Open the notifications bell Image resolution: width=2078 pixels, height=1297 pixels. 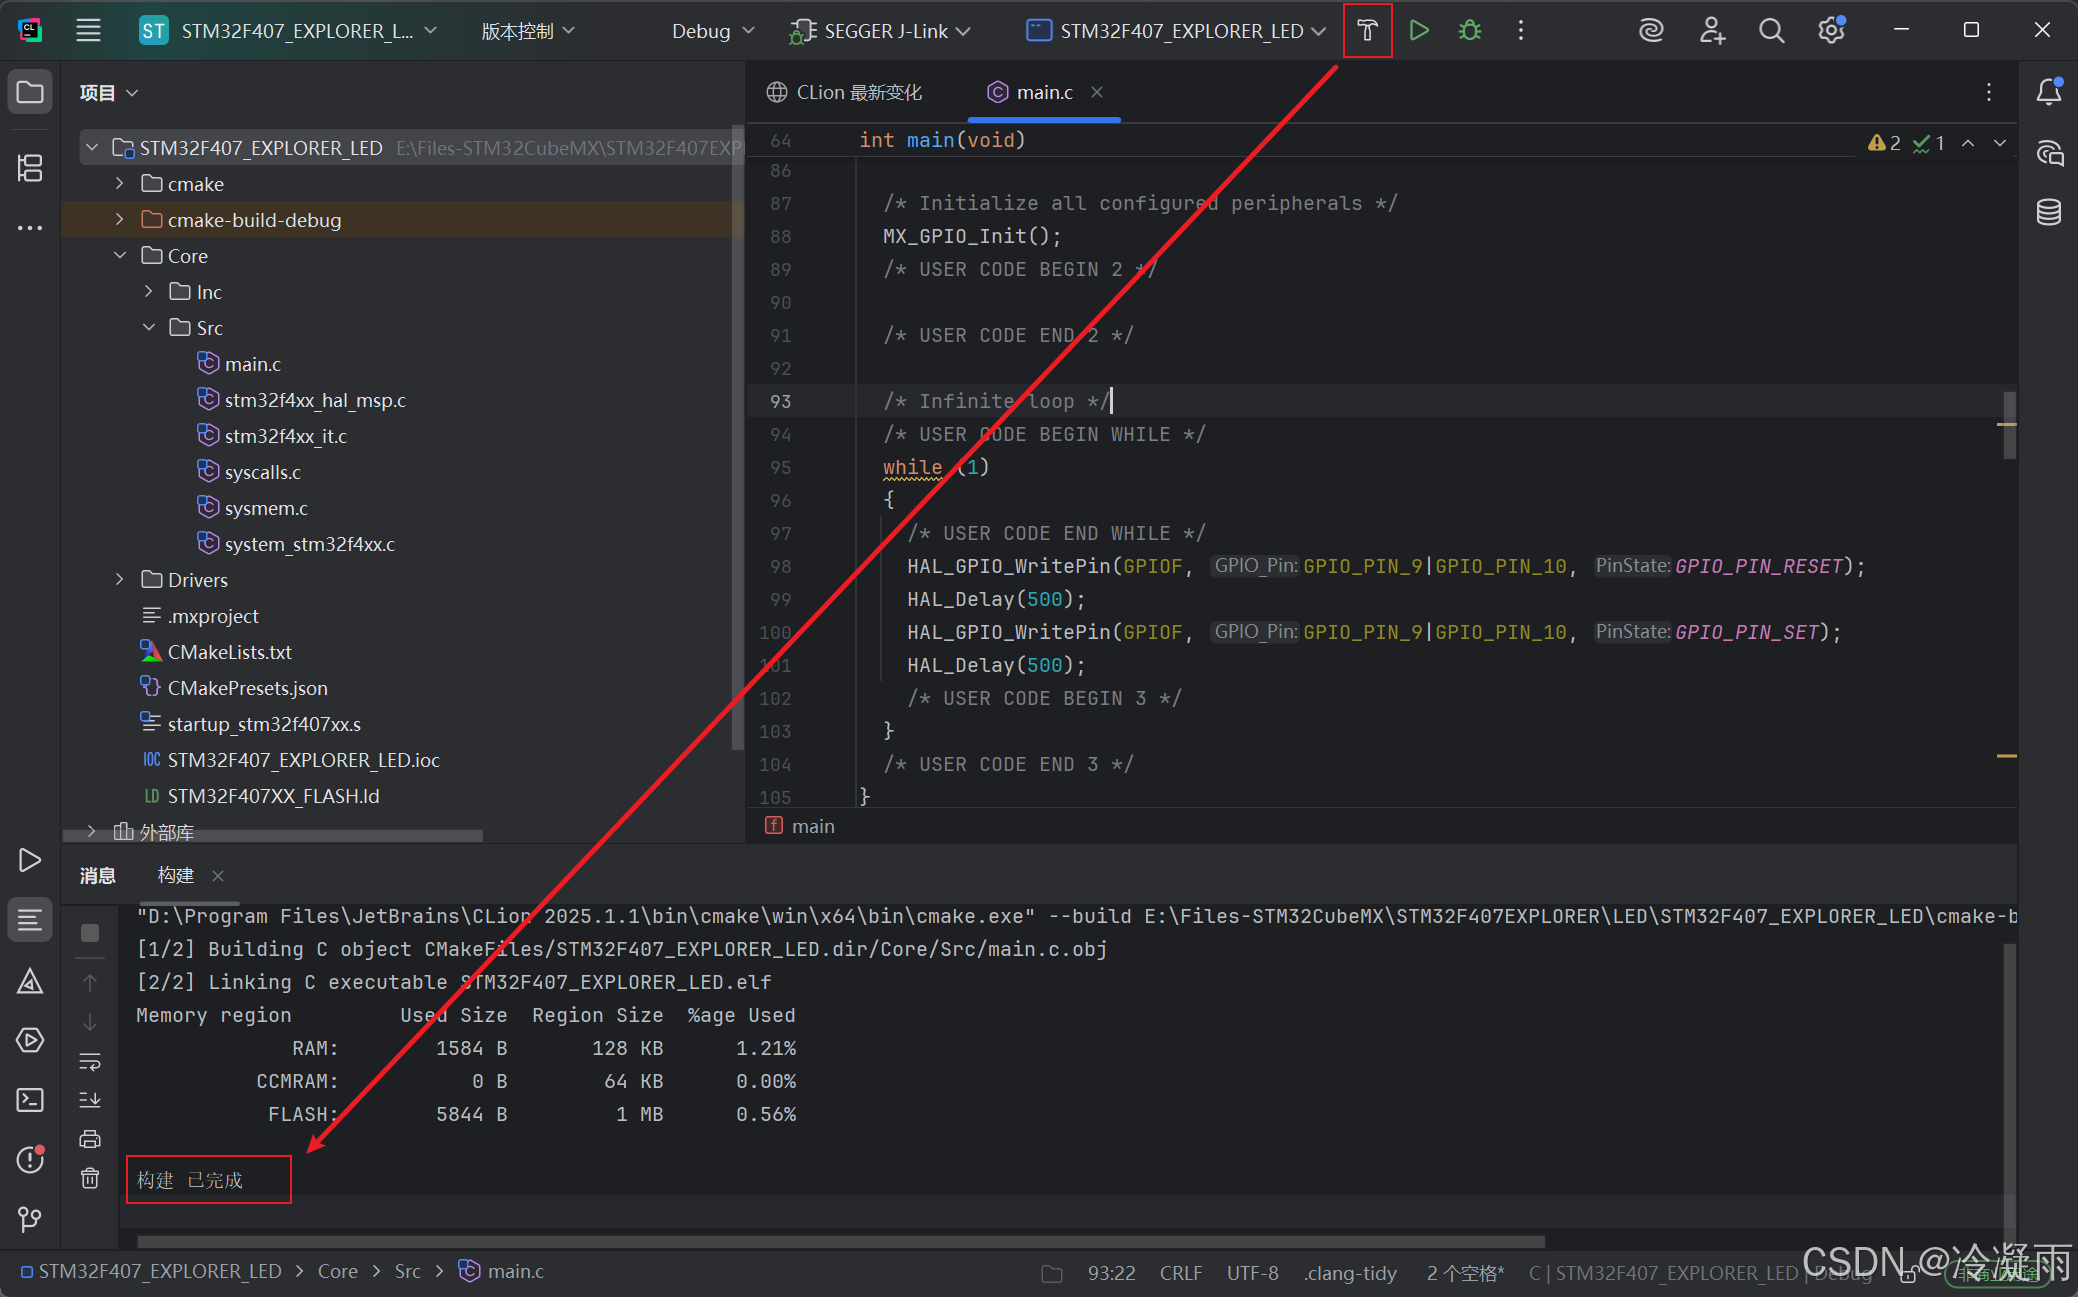click(x=2048, y=92)
